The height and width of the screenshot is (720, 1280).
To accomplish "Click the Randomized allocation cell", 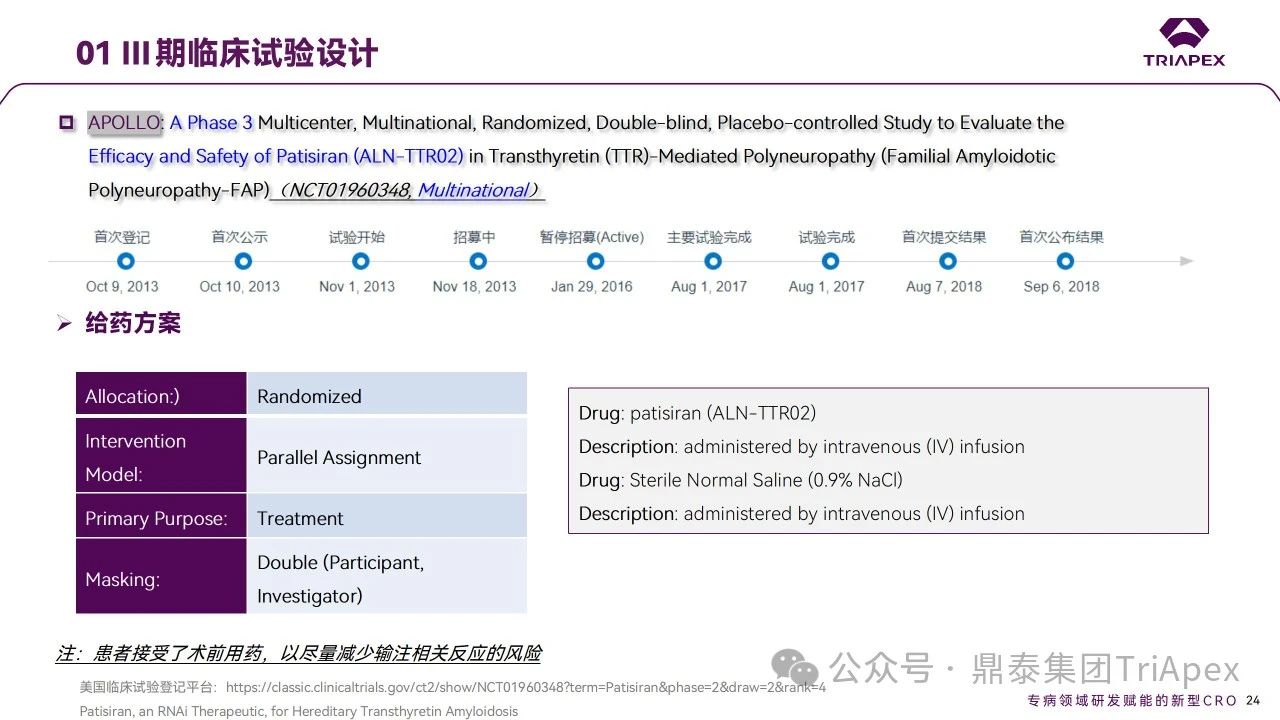I will (x=386, y=396).
